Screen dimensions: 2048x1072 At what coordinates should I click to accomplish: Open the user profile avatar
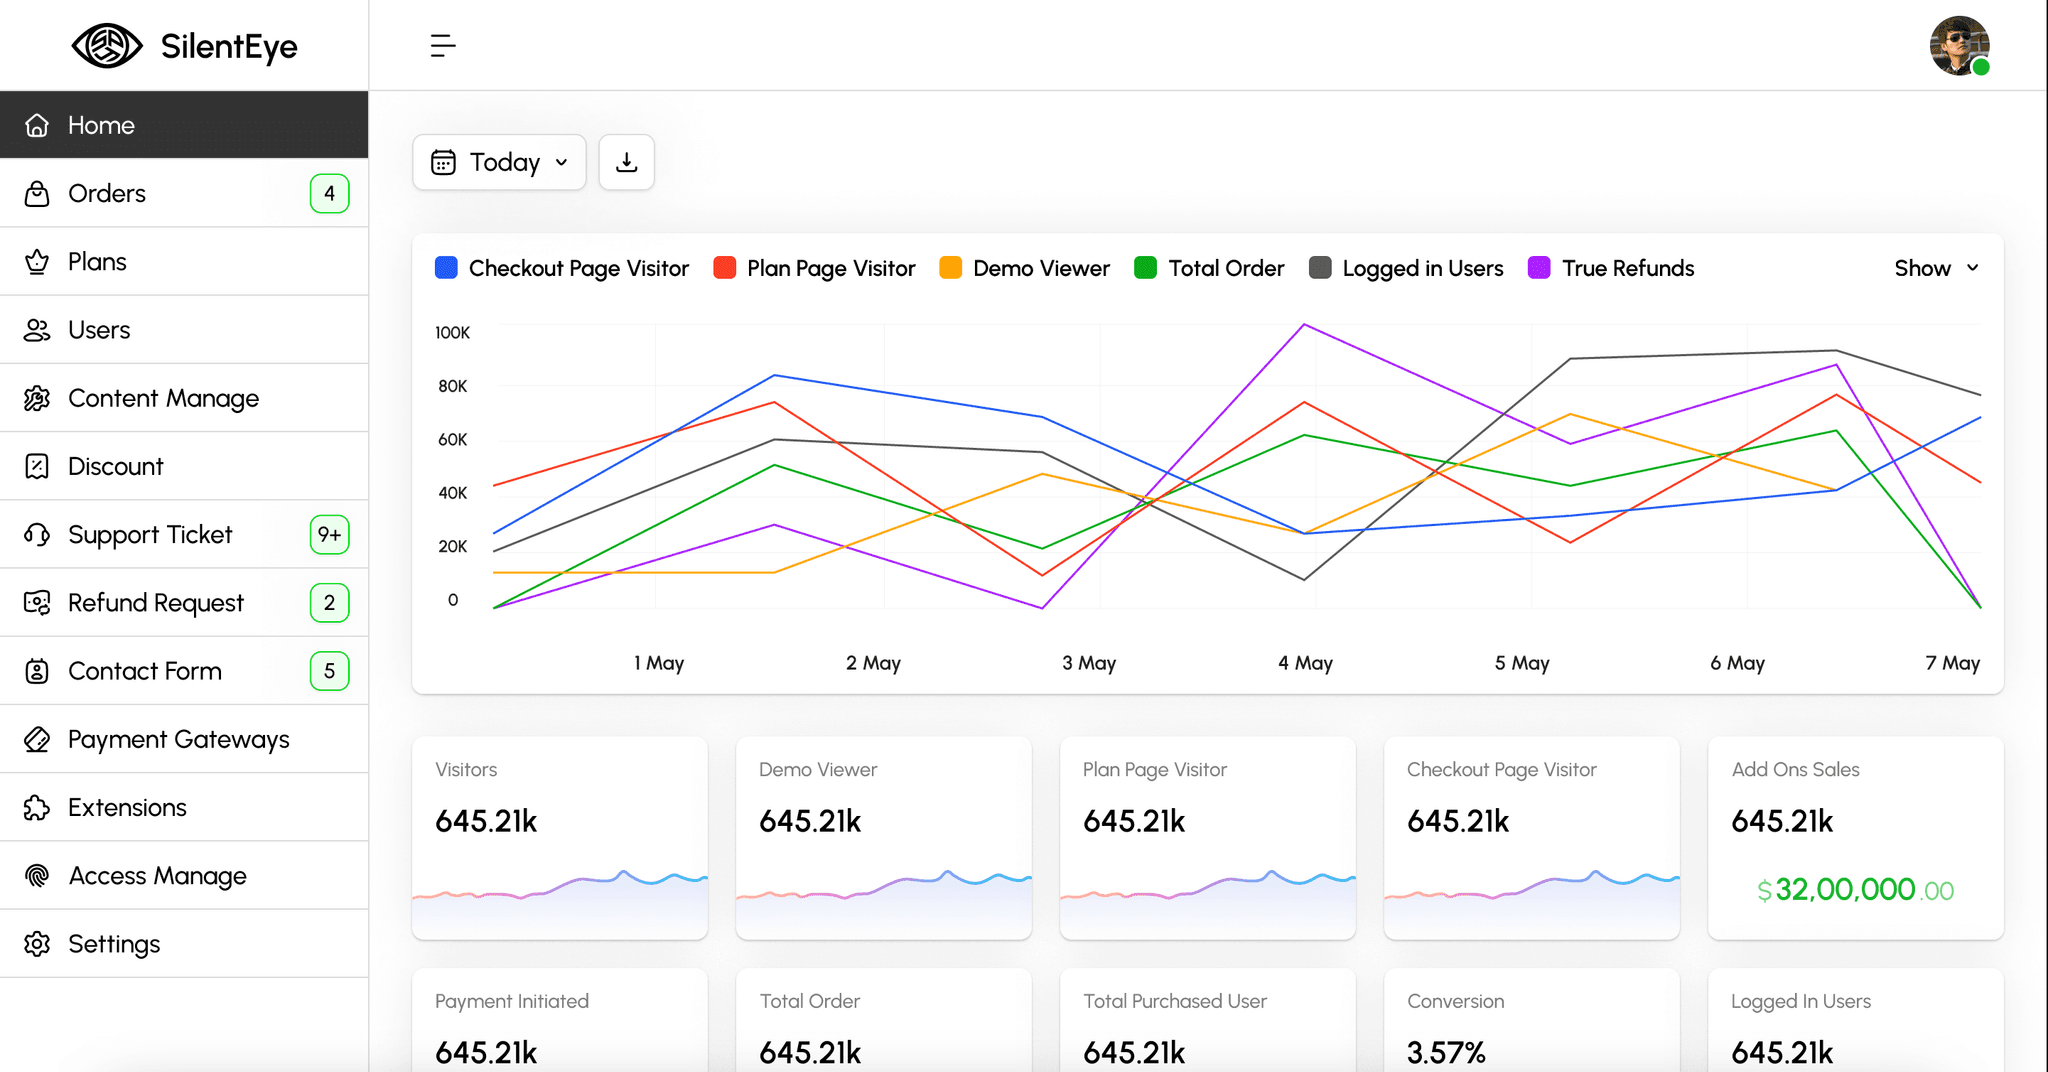click(x=1959, y=46)
